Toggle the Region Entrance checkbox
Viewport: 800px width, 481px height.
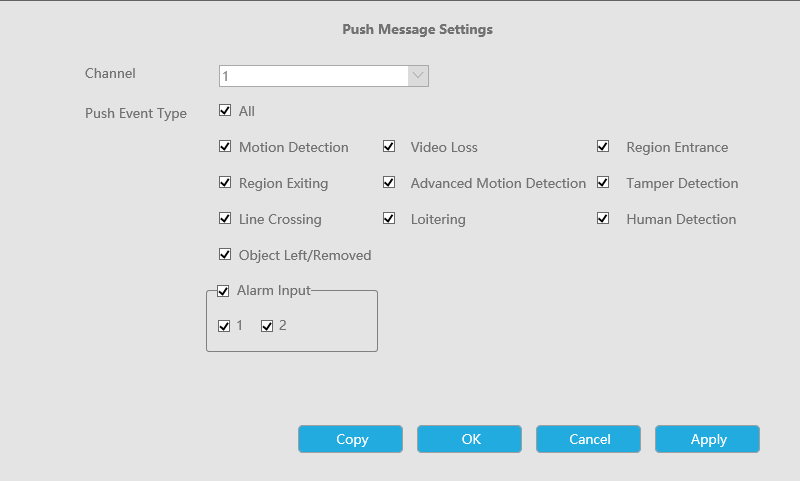tap(603, 147)
